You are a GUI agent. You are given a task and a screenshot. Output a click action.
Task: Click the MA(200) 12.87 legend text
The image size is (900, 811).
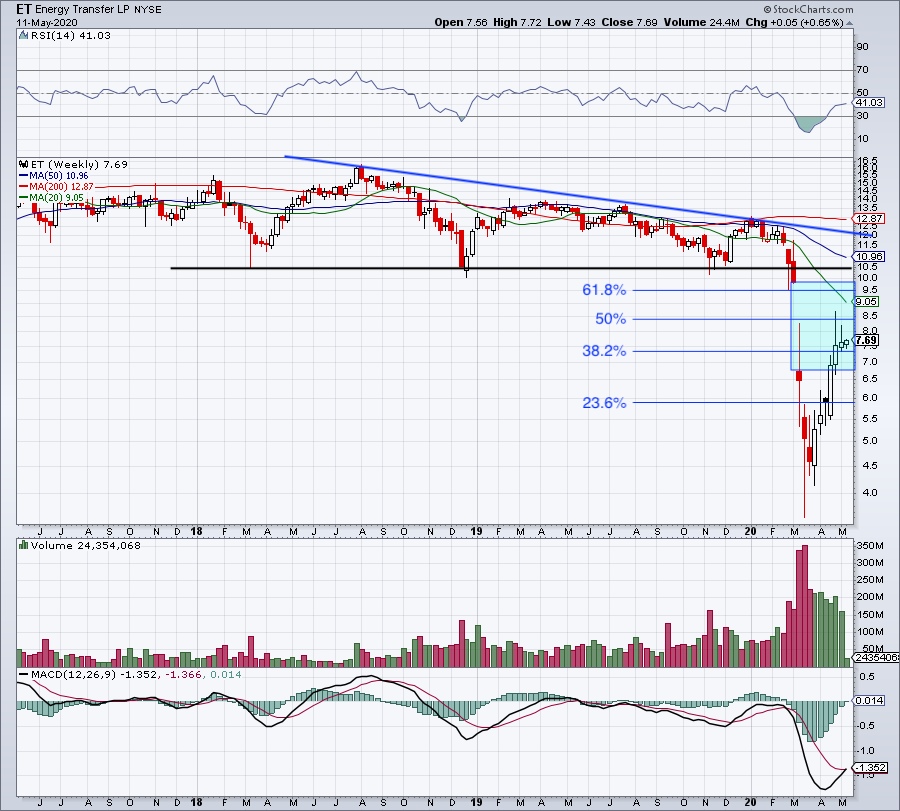click(x=61, y=187)
